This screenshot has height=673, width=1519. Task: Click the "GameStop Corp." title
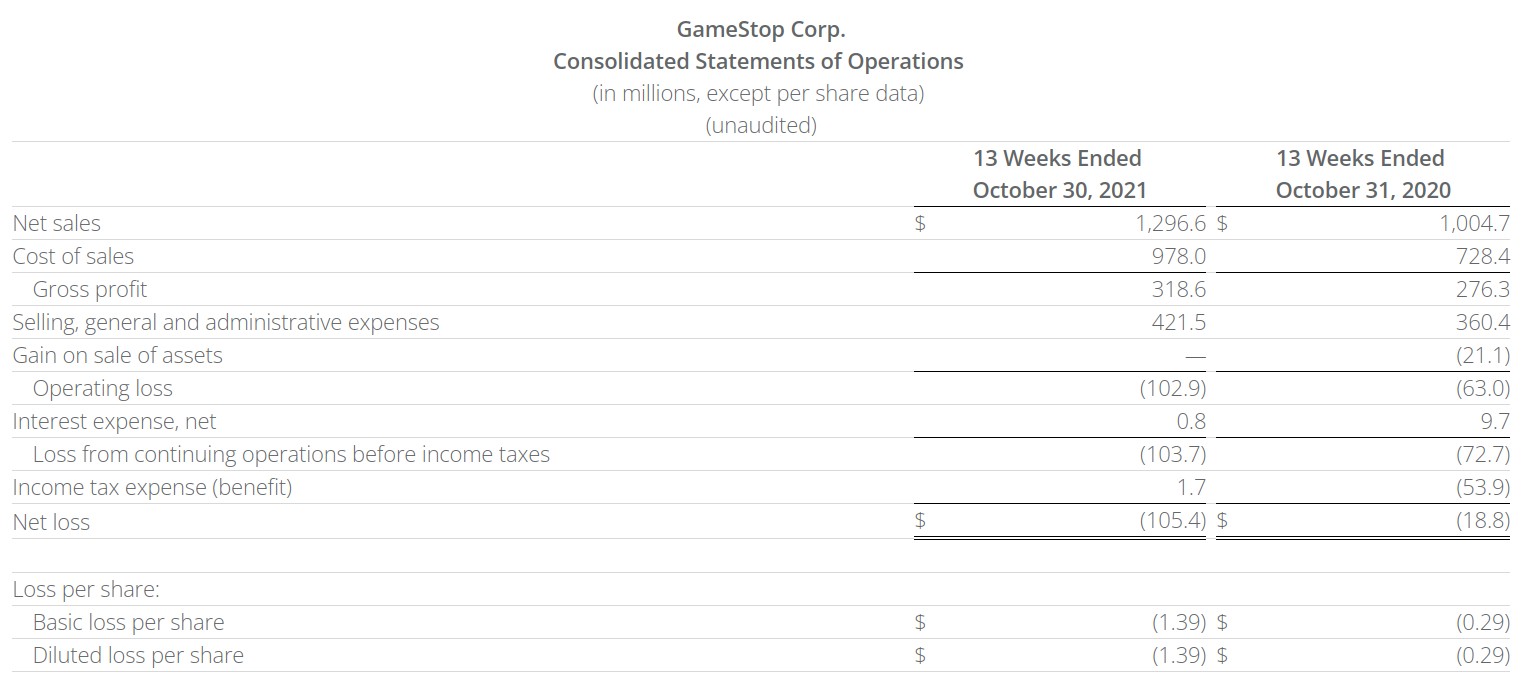point(758,29)
